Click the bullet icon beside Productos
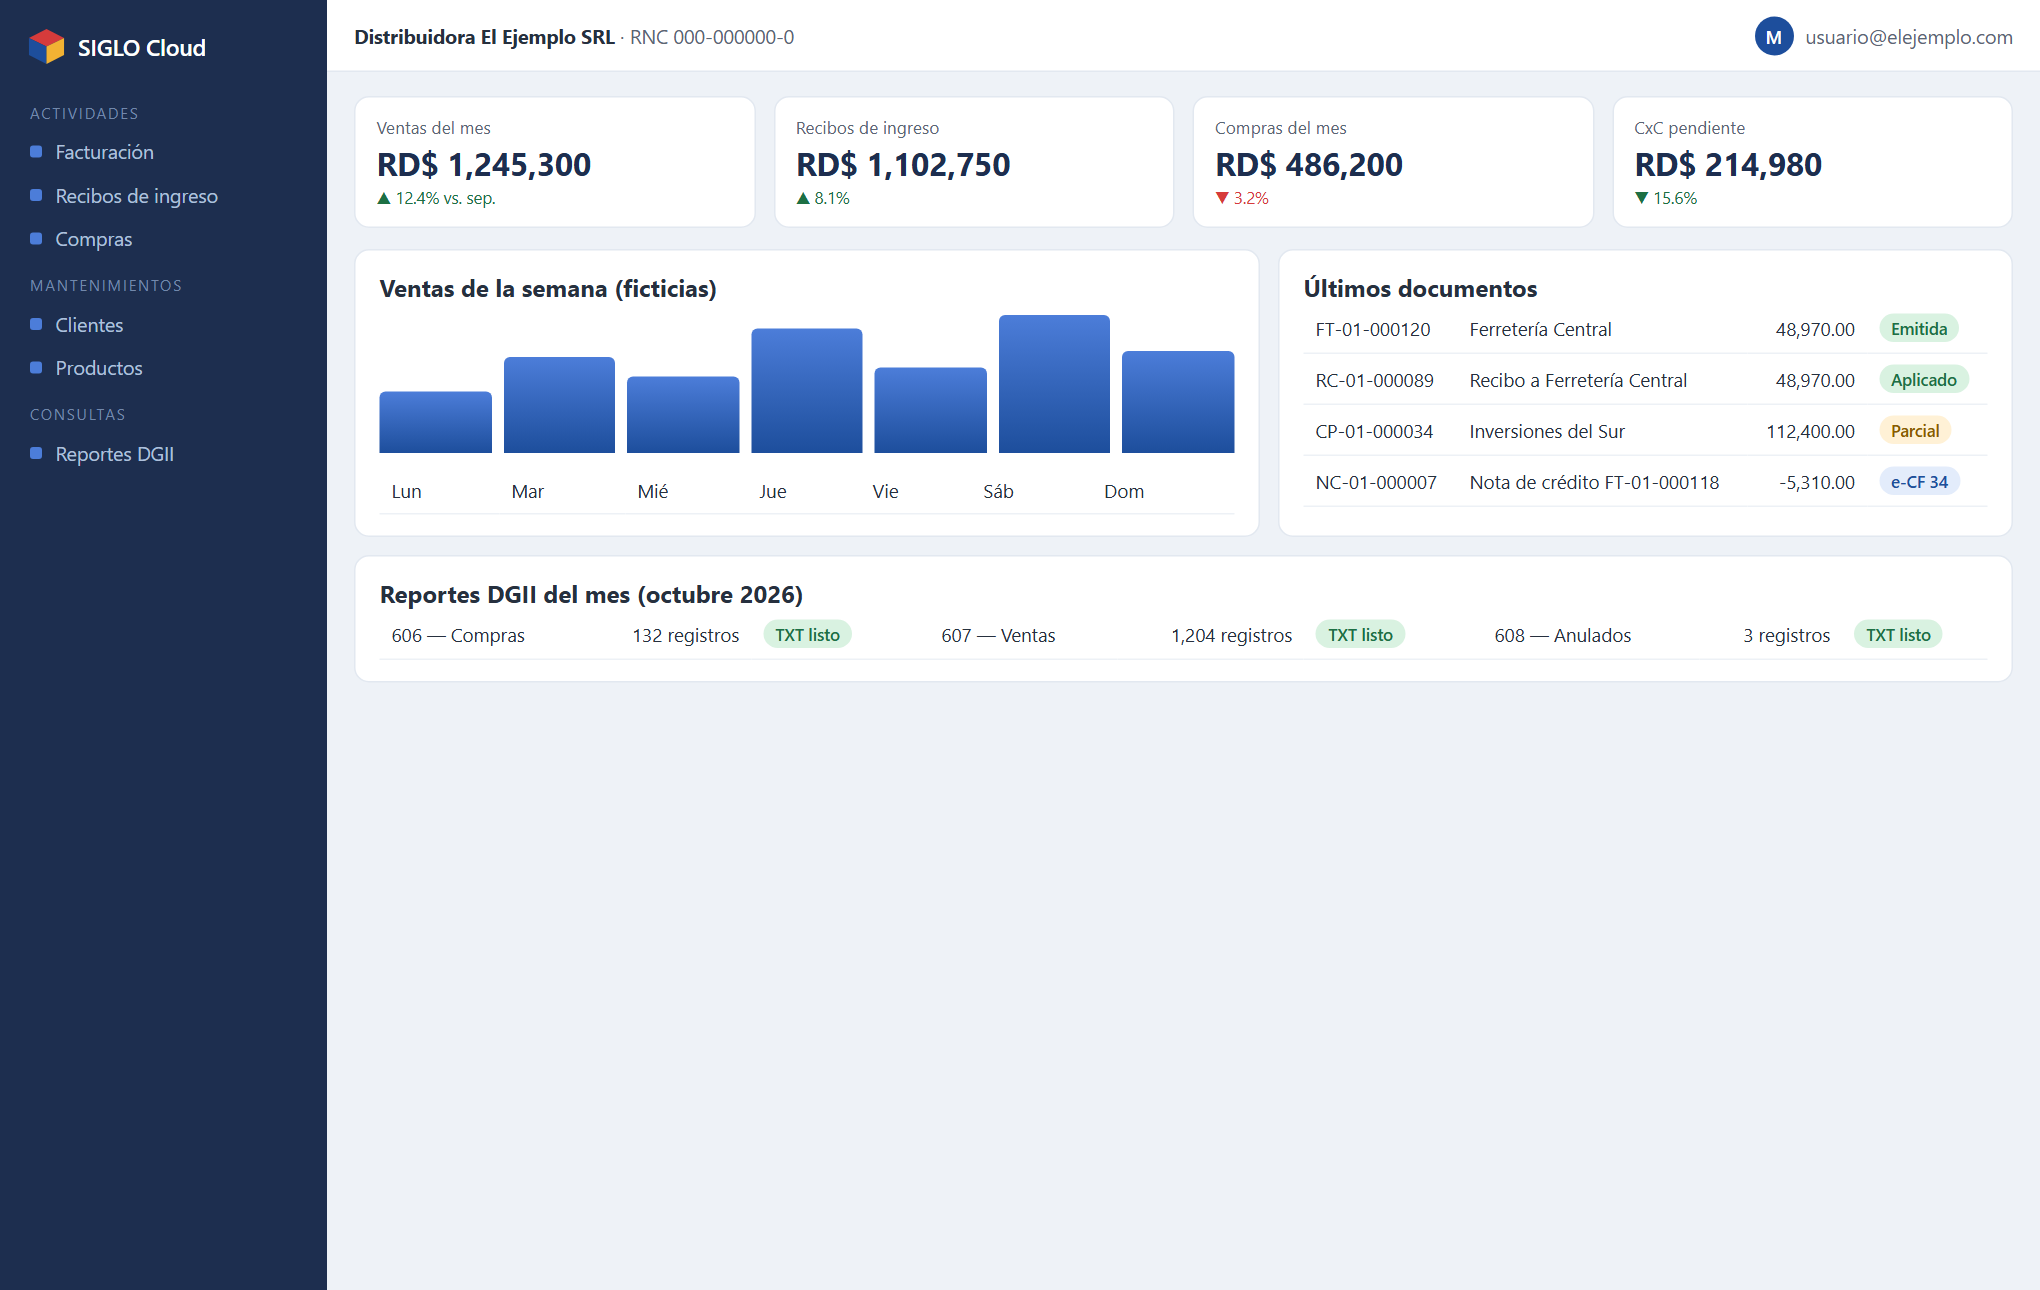 (x=36, y=368)
